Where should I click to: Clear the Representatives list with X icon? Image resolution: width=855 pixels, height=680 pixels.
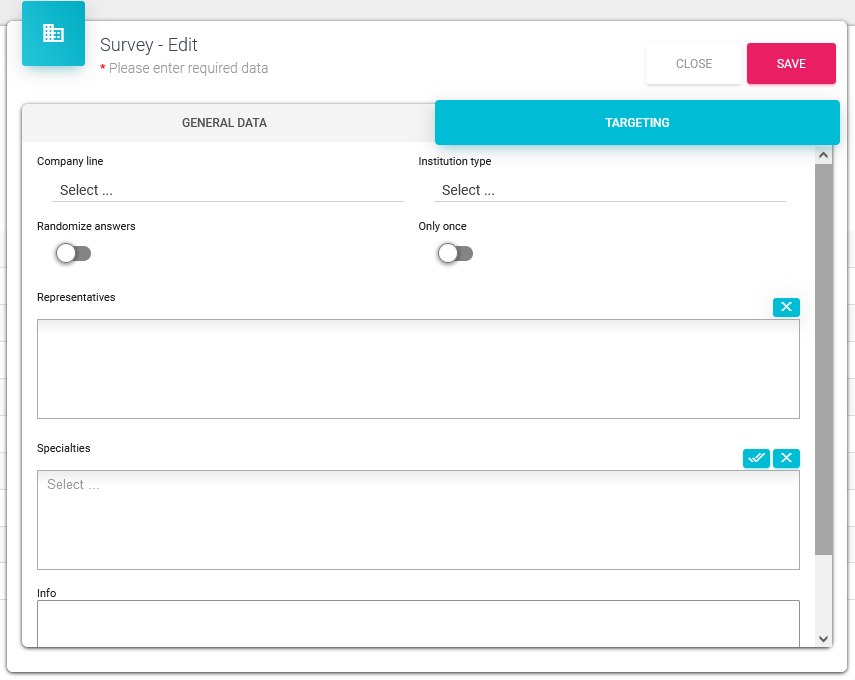coord(786,307)
